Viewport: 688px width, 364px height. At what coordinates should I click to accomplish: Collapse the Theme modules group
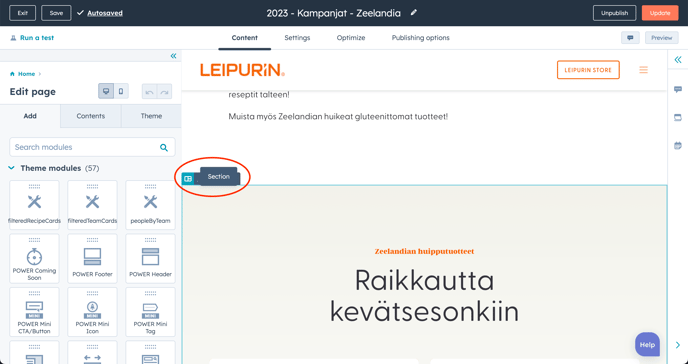[12, 168]
